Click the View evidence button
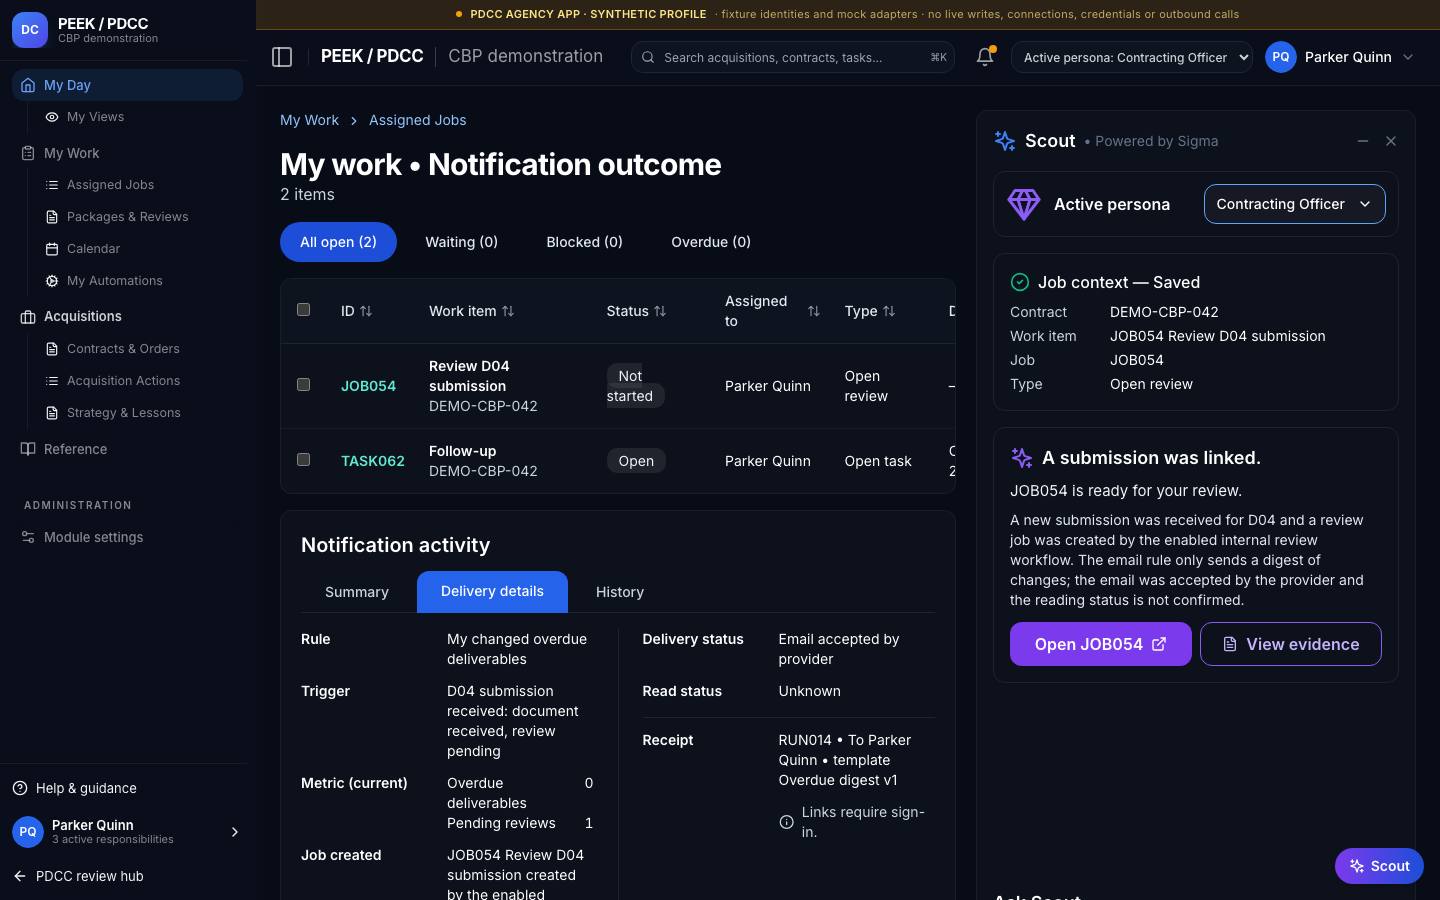Image resolution: width=1440 pixels, height=900 pixels. point(1290,644)
